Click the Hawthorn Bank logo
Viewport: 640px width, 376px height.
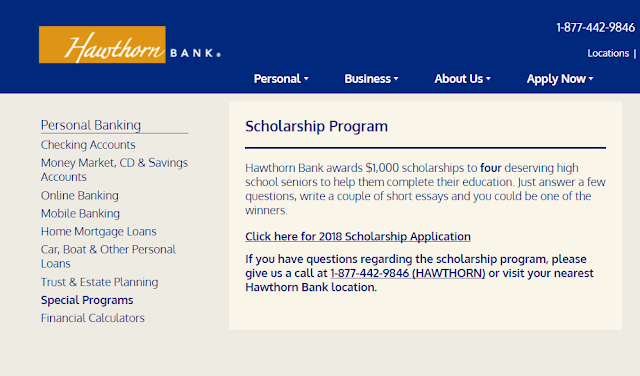coord(130,44)
